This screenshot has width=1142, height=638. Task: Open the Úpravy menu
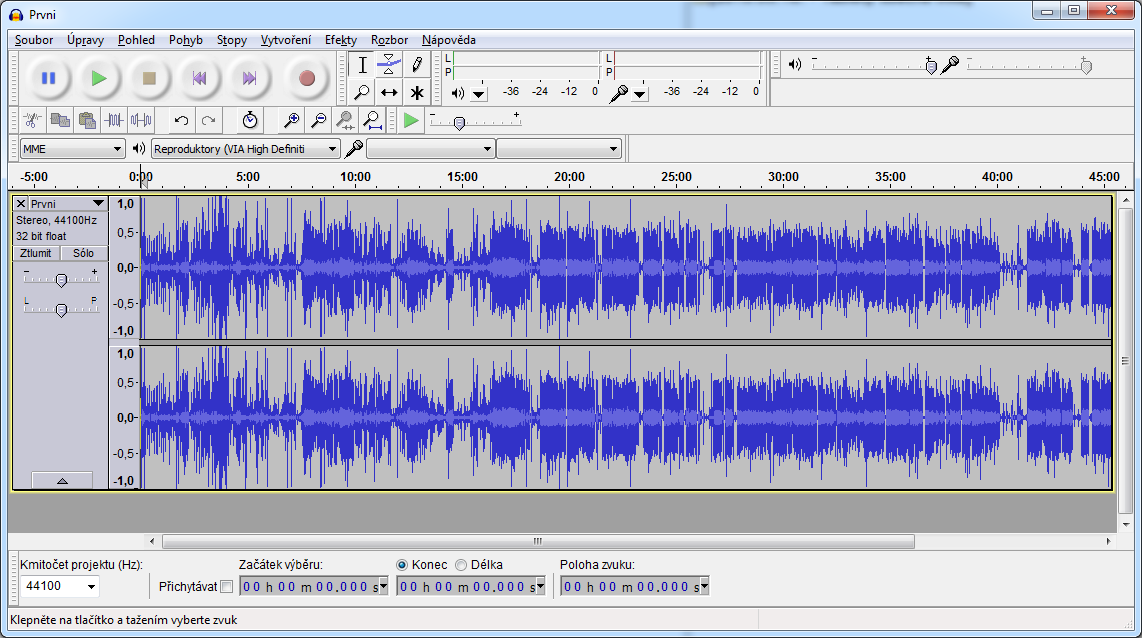point(85,40)
